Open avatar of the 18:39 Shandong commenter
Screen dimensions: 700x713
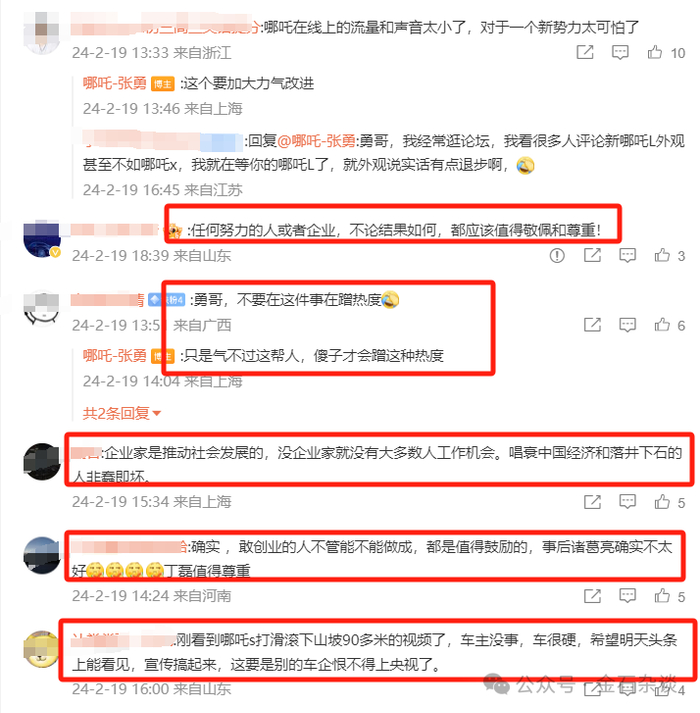pyautogui.click(x=42, y=239)
